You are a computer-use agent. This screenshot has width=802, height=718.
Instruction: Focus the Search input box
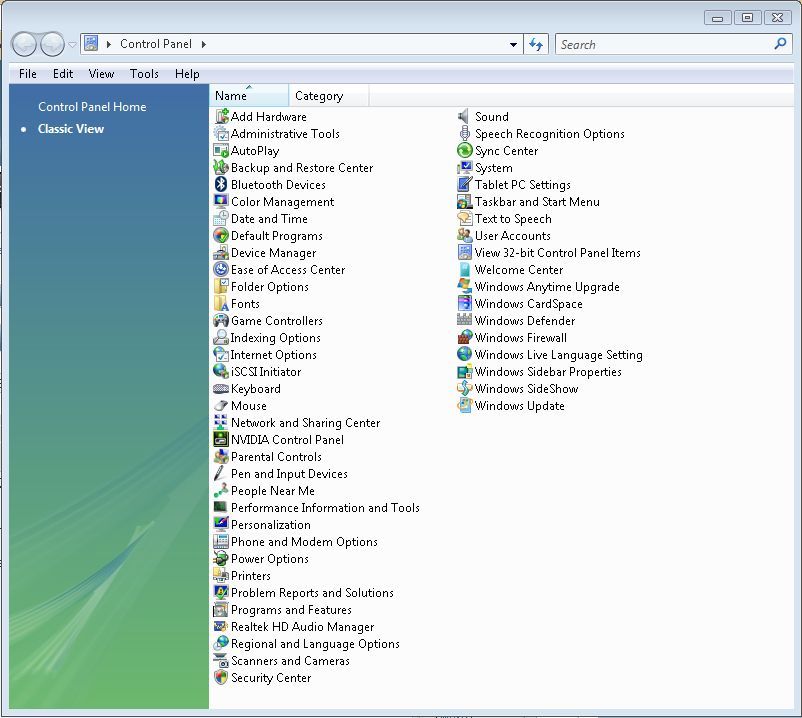point(665,44)
